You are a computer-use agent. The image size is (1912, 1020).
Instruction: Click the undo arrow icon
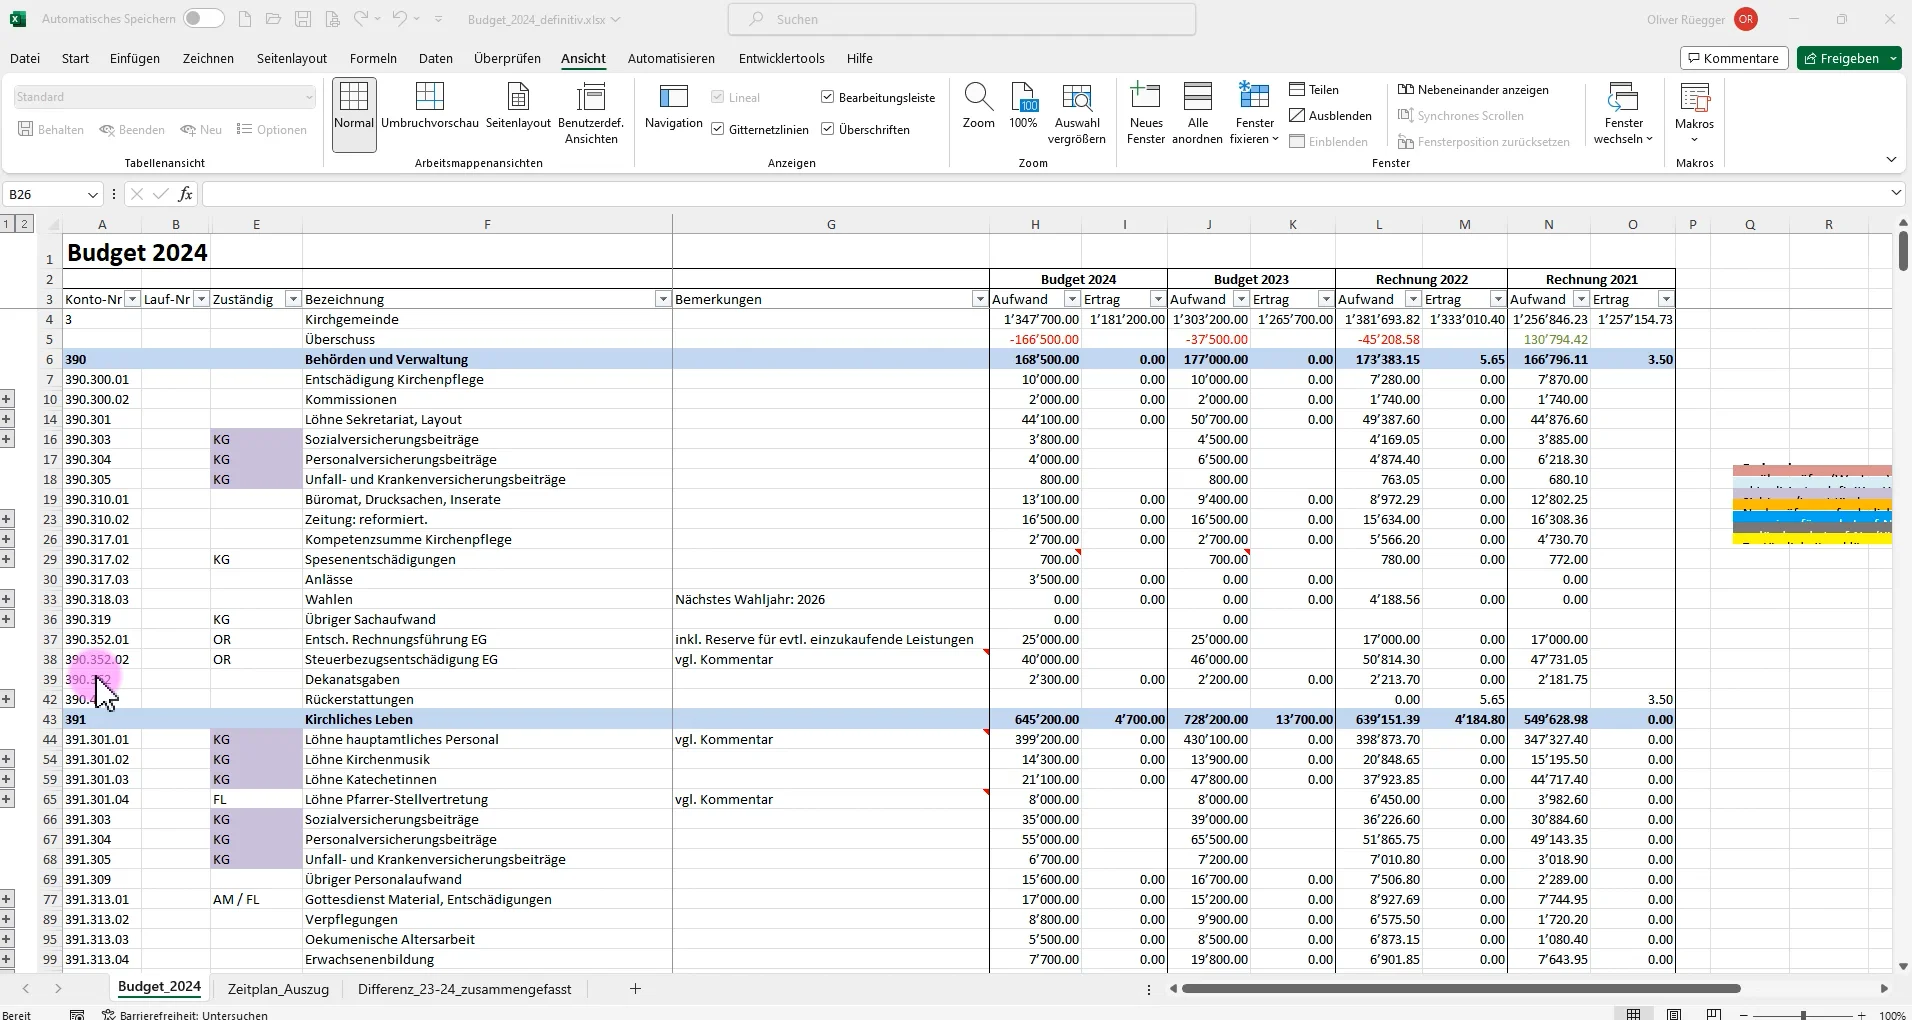tap(399, 19)
